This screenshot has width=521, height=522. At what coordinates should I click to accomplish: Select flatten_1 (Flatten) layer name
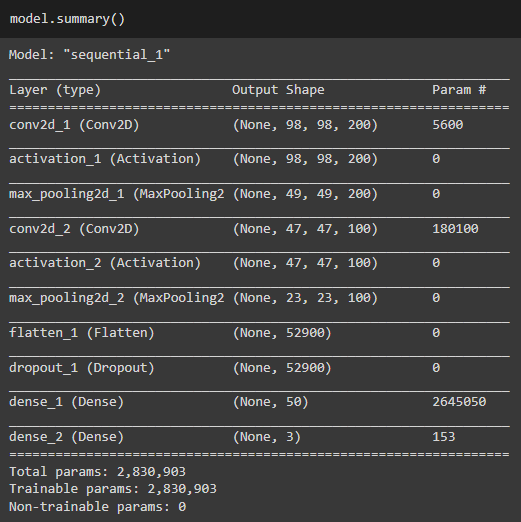point(82,333)
